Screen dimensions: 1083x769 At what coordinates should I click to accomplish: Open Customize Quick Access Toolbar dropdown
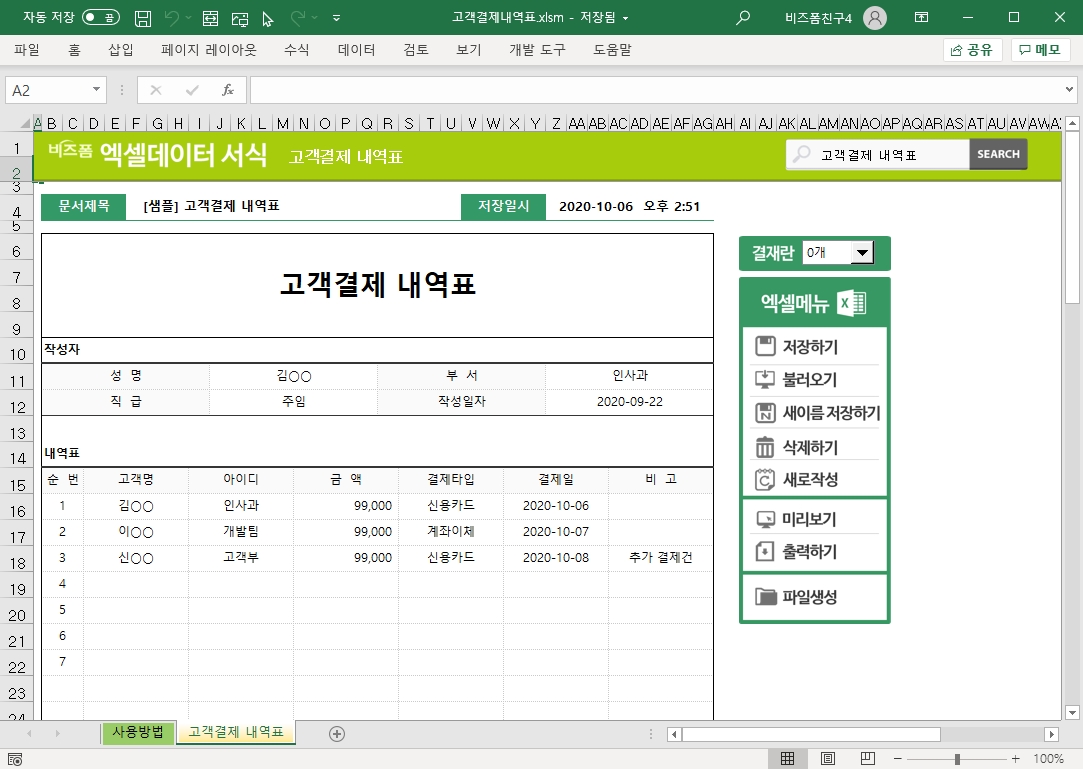(336, 18)
